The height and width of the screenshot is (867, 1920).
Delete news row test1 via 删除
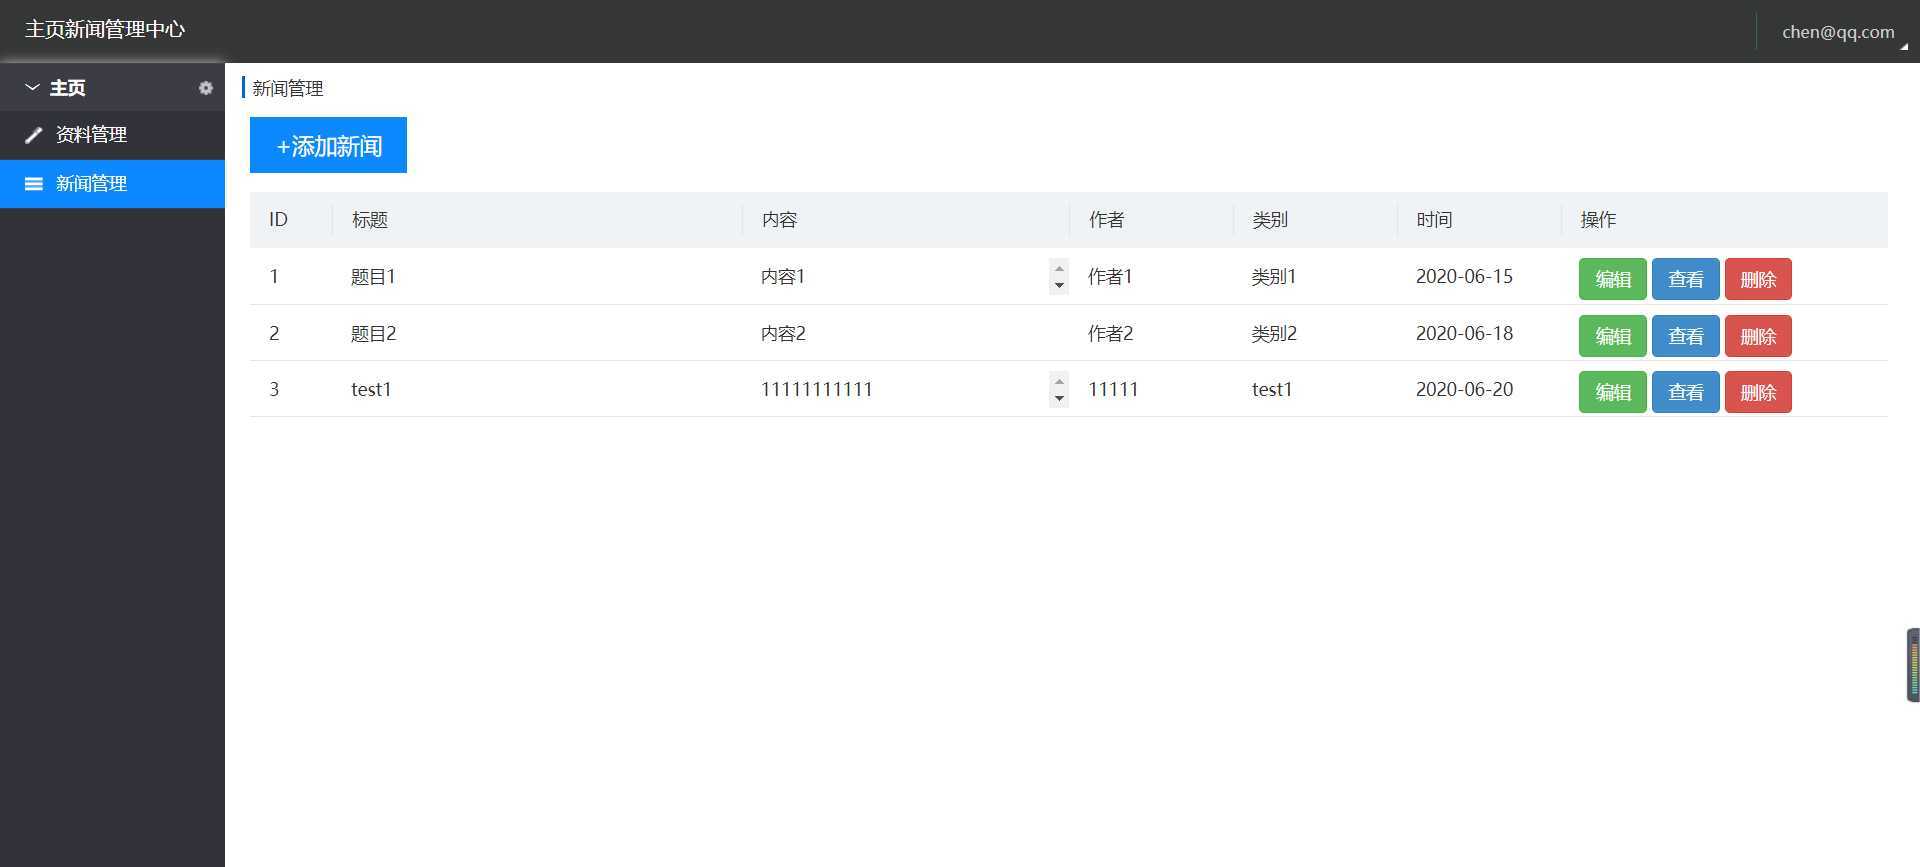1758,392
